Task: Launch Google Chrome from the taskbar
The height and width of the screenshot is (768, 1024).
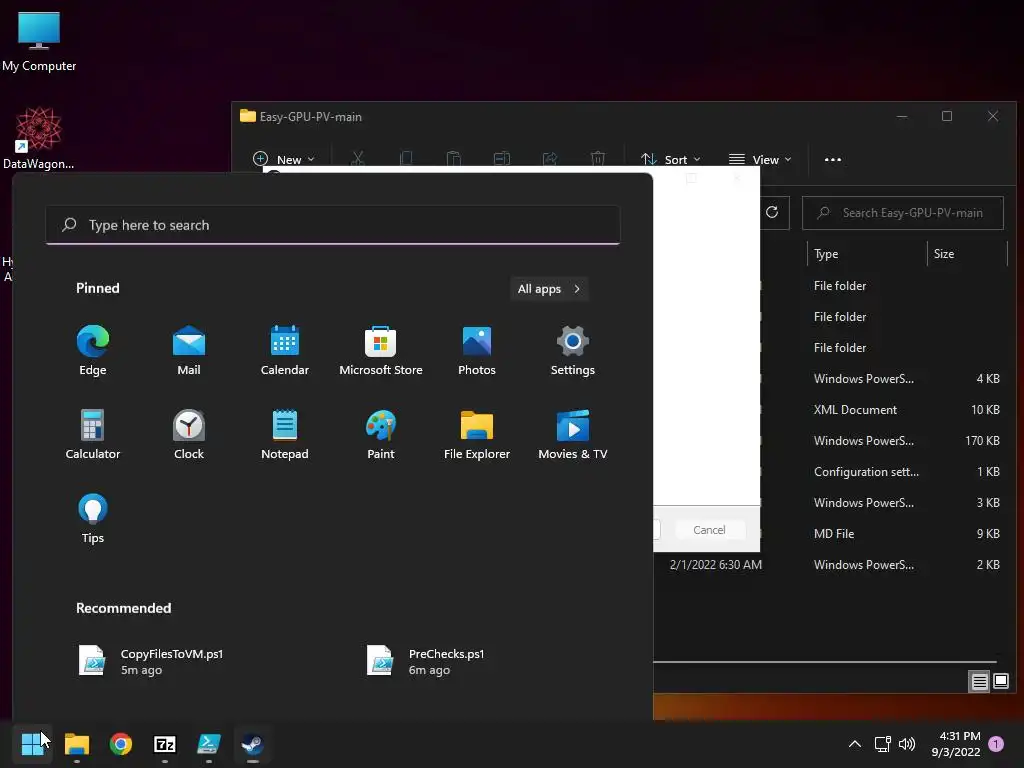Action: point(121,744)
